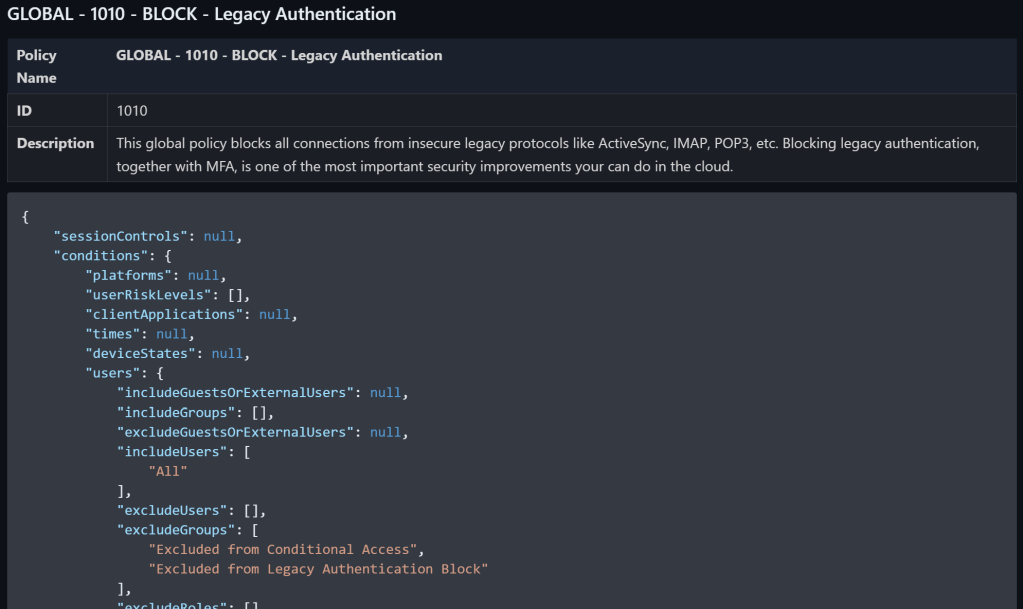Click the bold policy name value in table
Screen dimensions: 1023x609
pyautogui.click(x=279, y=55)
